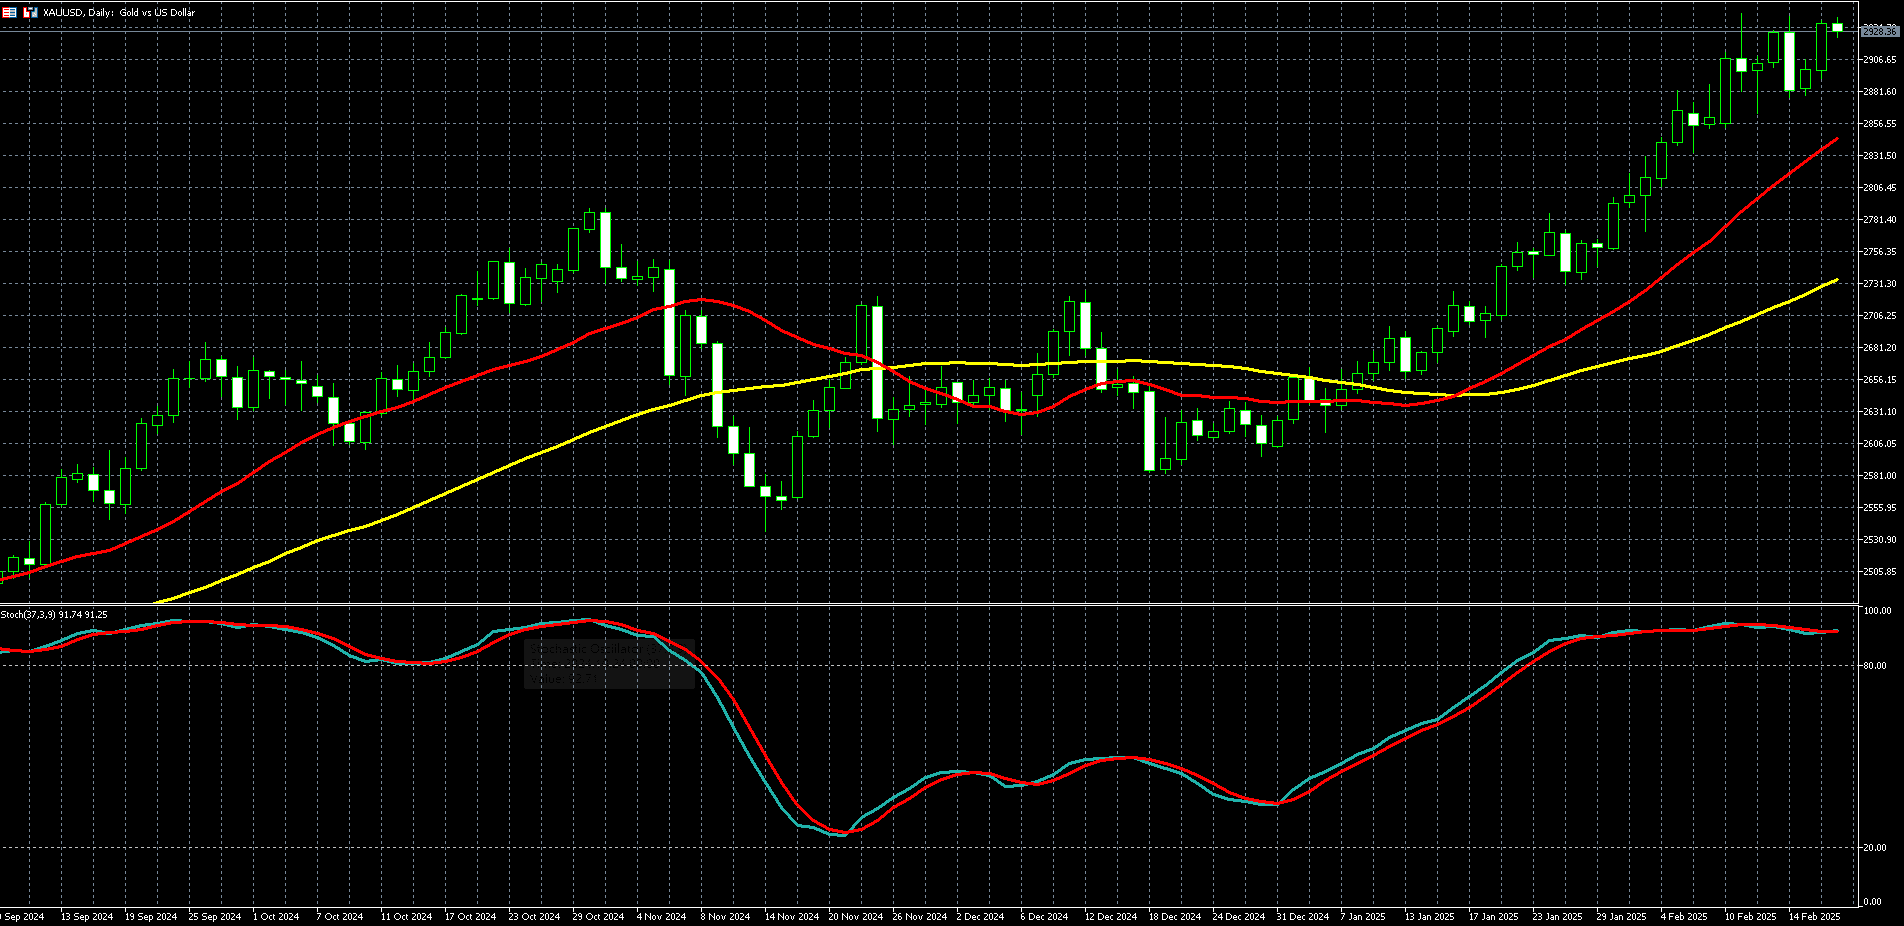Click the 2505.85 price scale label
The width and height of the screenshot is (1904, 926).
coord(1879,572)
